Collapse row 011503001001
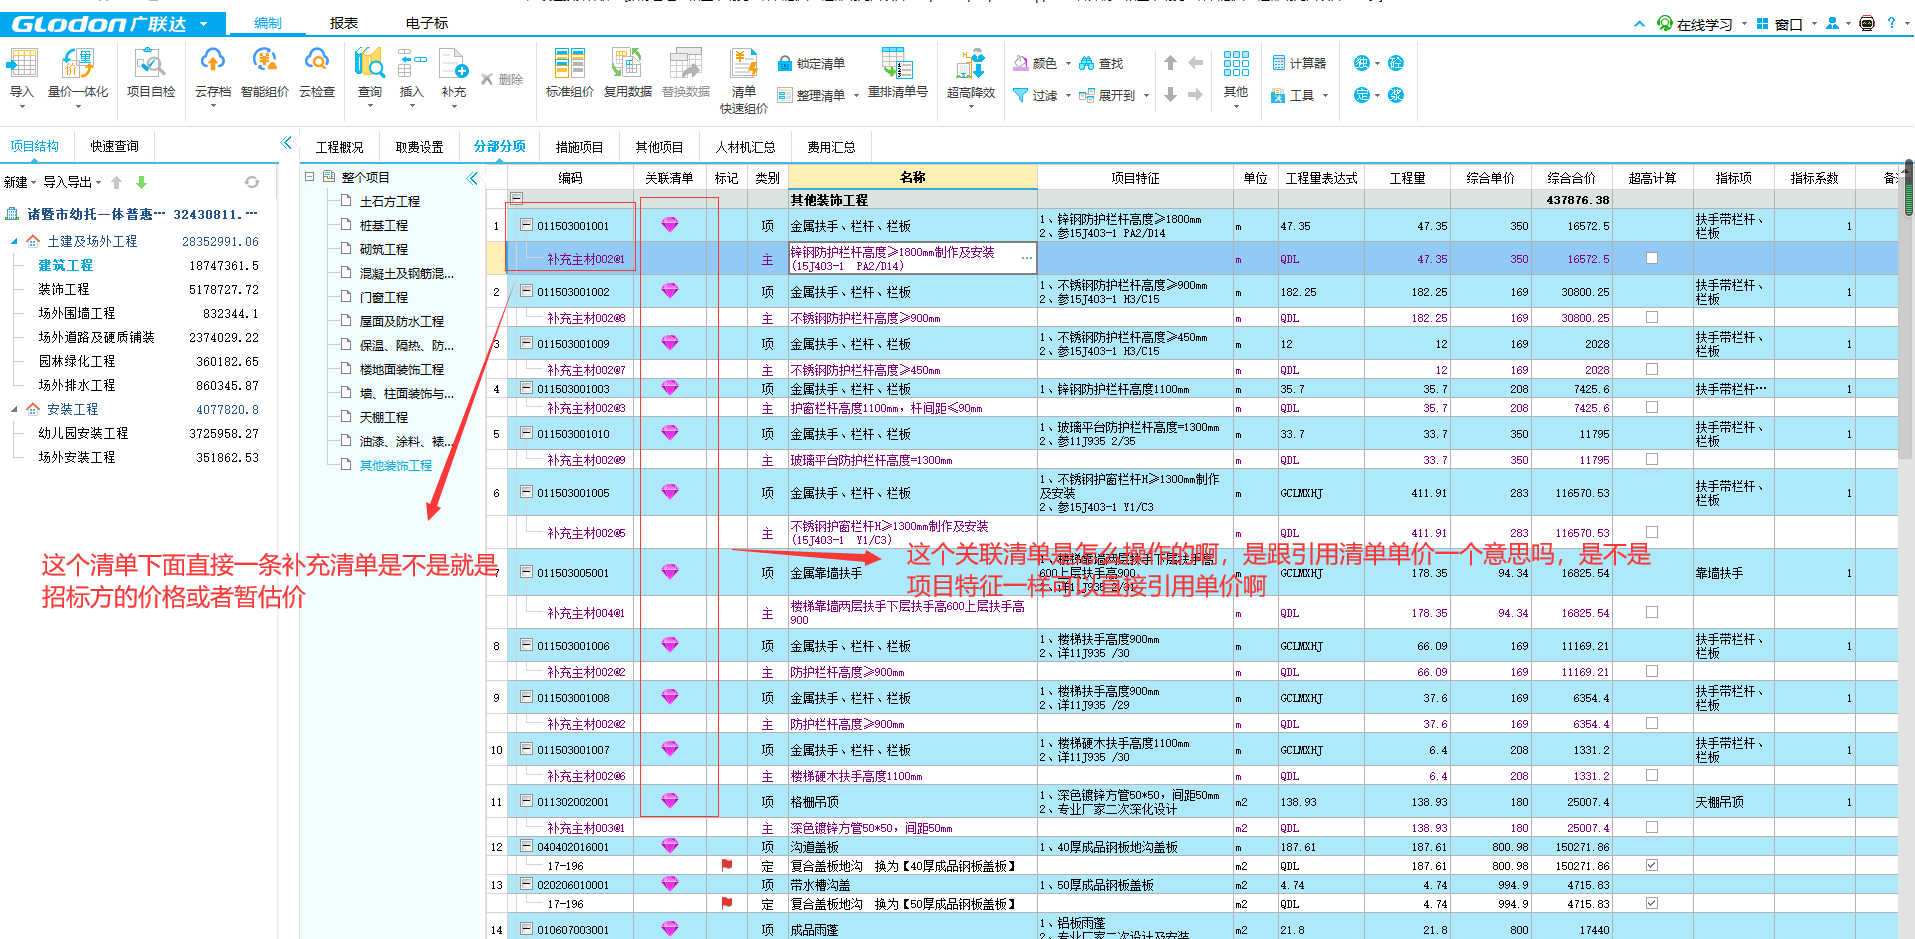 [x=526, y=225]
